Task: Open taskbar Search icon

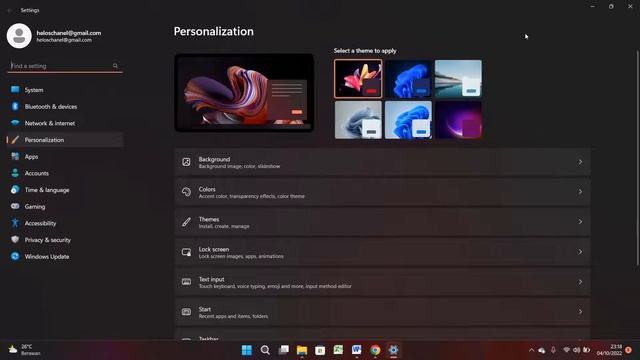Action: [x=265, y=350]
